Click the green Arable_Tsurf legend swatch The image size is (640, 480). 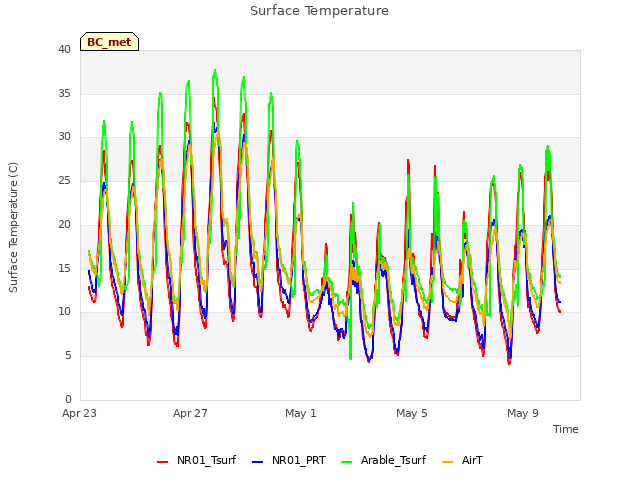(x=346, y=462)
